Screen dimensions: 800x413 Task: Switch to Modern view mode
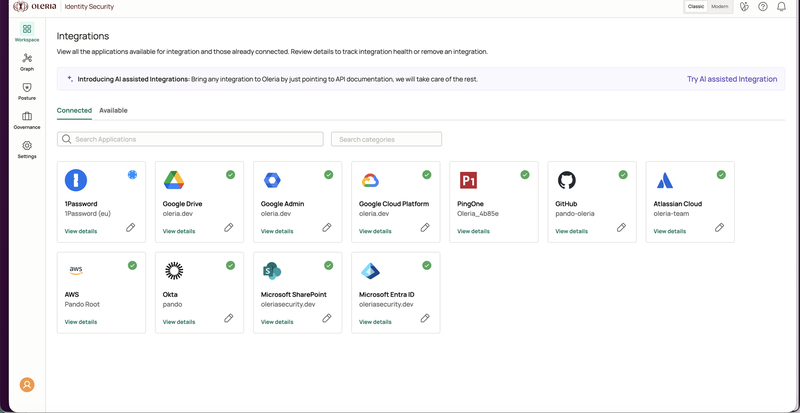720,7
